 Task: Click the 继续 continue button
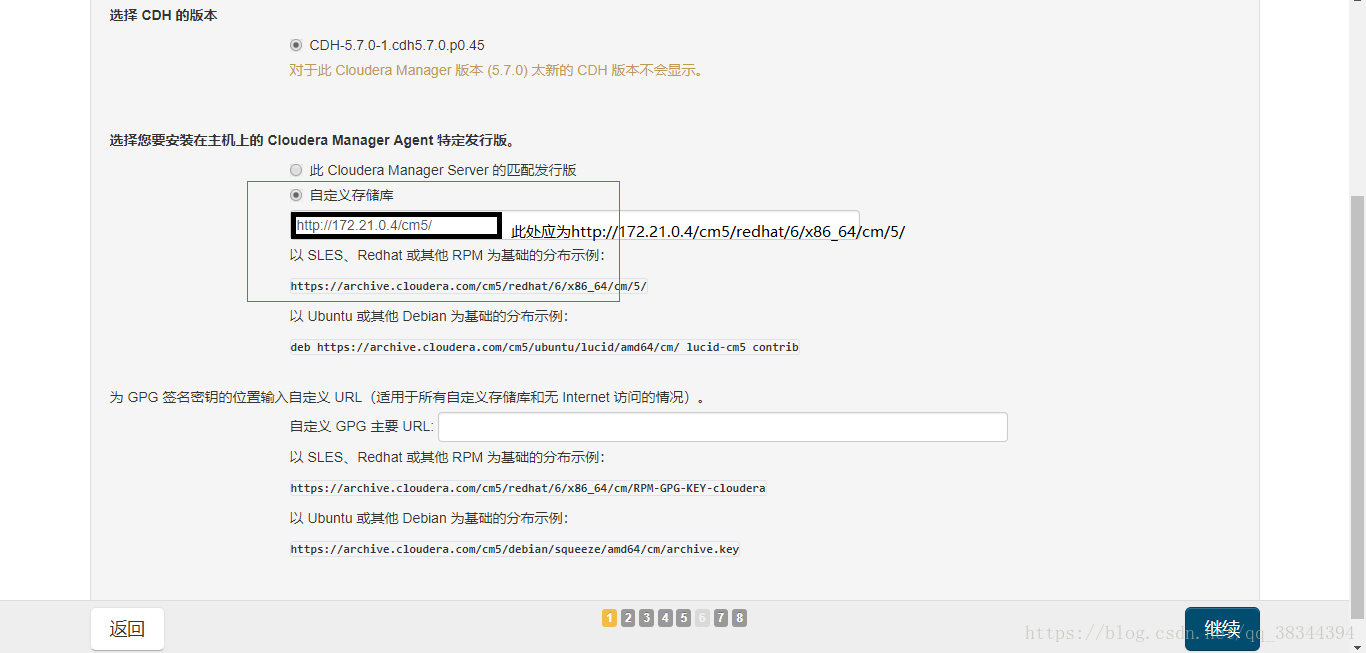pos(1222,629)
